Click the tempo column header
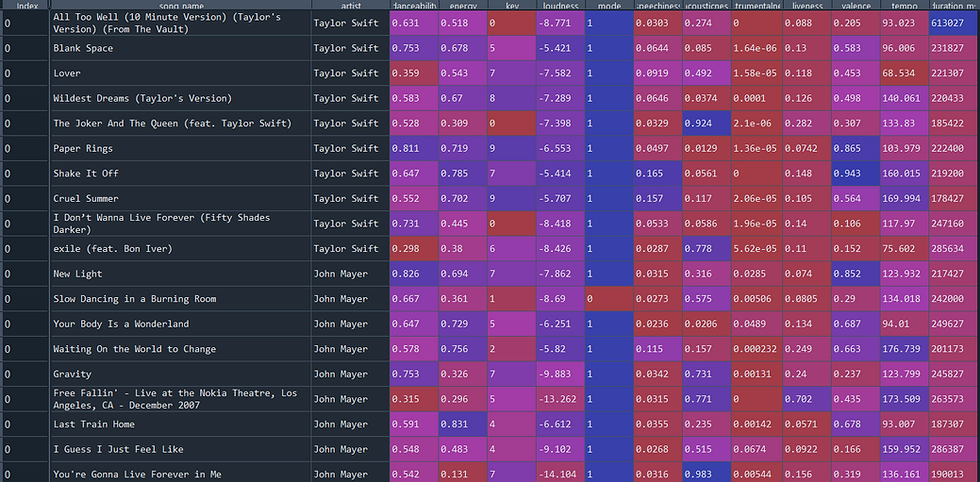Viewport: 980px width, 482px height. point(904,6)
